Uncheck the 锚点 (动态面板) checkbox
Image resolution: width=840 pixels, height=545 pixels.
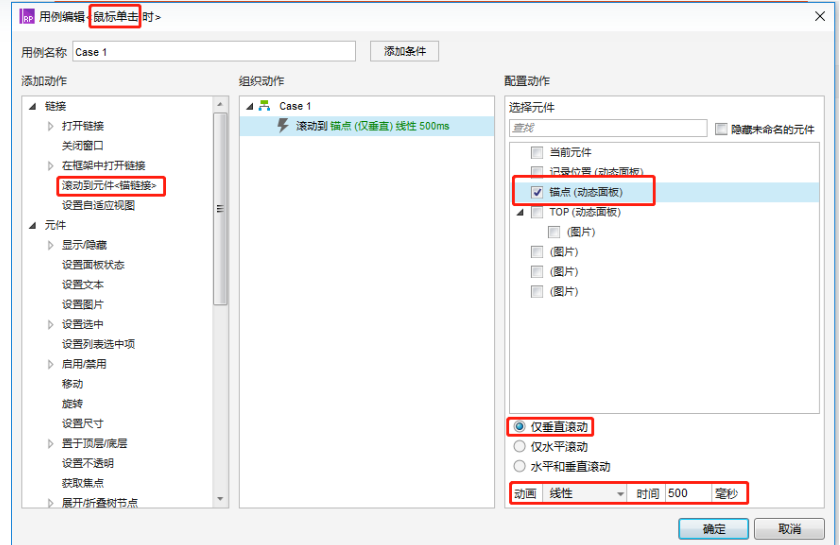click(x=537, y=191)
